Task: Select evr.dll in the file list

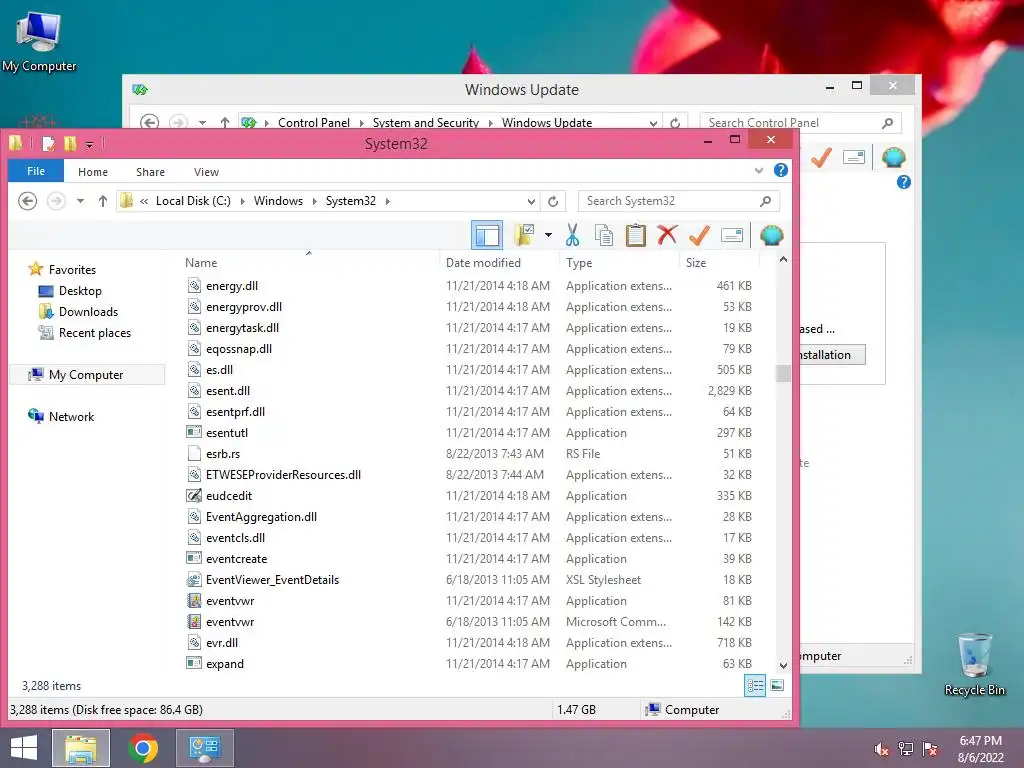Action: tap(222, 643)
